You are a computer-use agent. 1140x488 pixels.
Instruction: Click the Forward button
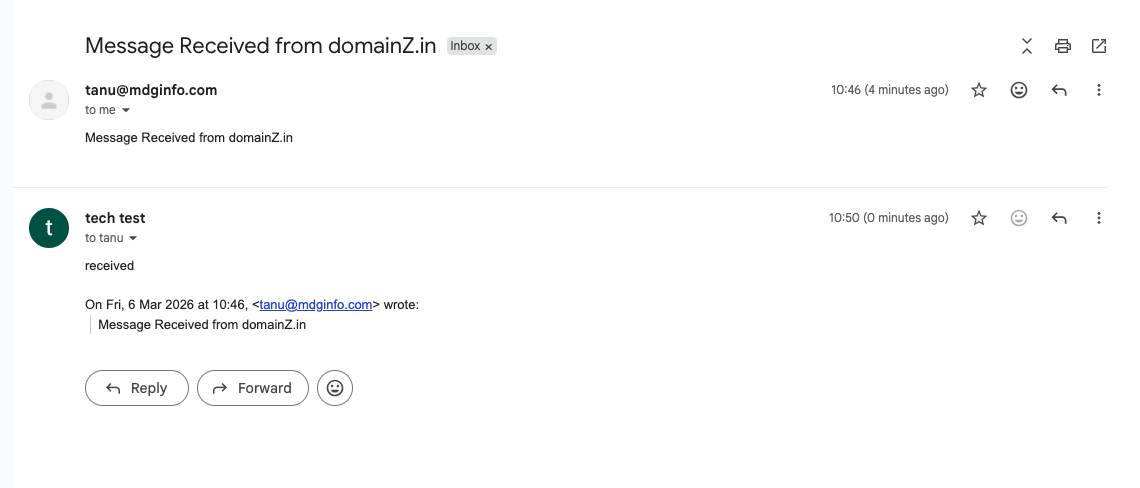point(253,388)
